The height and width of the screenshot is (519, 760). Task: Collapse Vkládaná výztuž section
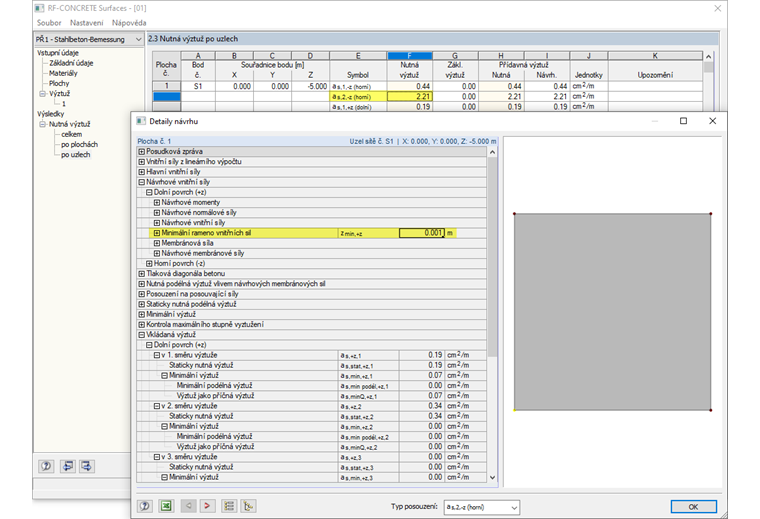[142, 335]
